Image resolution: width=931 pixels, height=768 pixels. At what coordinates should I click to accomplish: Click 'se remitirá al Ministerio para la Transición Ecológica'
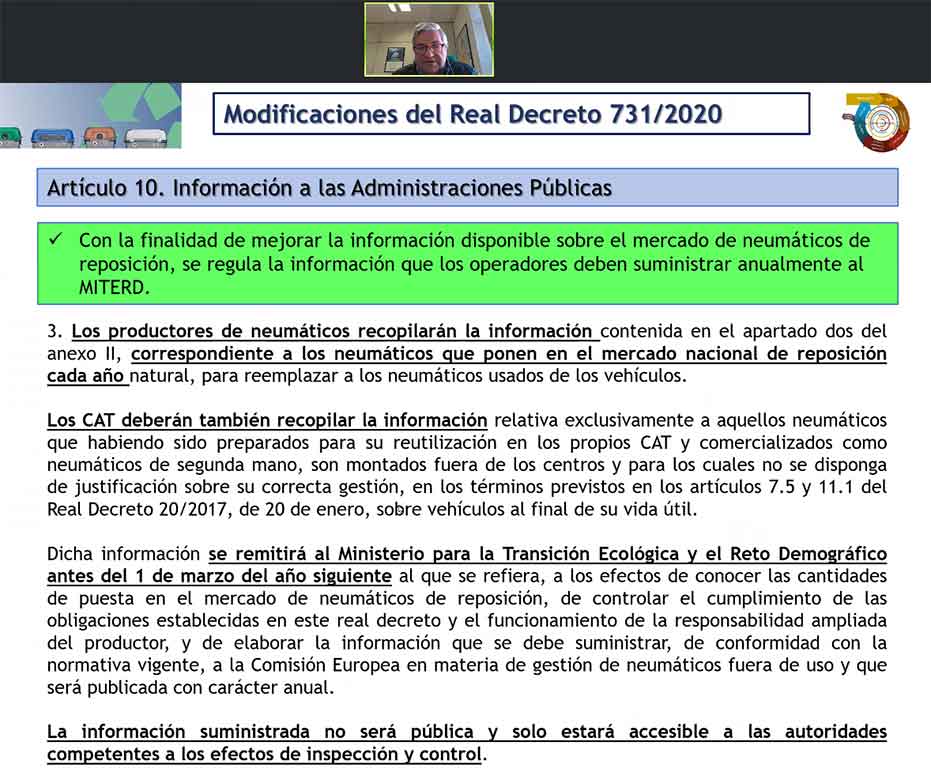444,554
